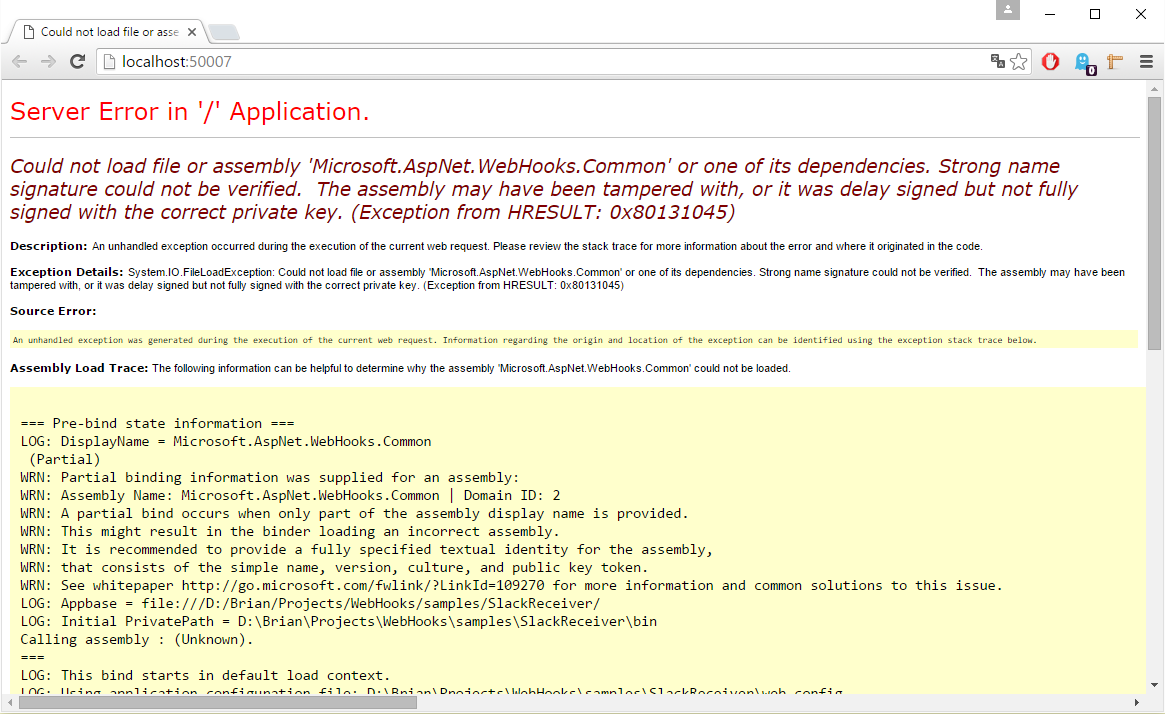Click the 'Exception Details:' label

(67, 272)
